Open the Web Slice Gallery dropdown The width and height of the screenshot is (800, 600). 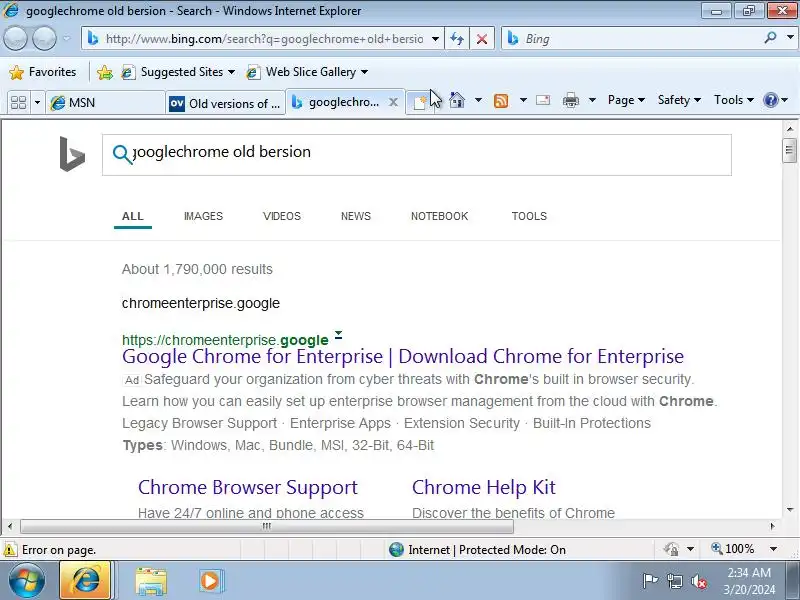click(x=307, y=72)
